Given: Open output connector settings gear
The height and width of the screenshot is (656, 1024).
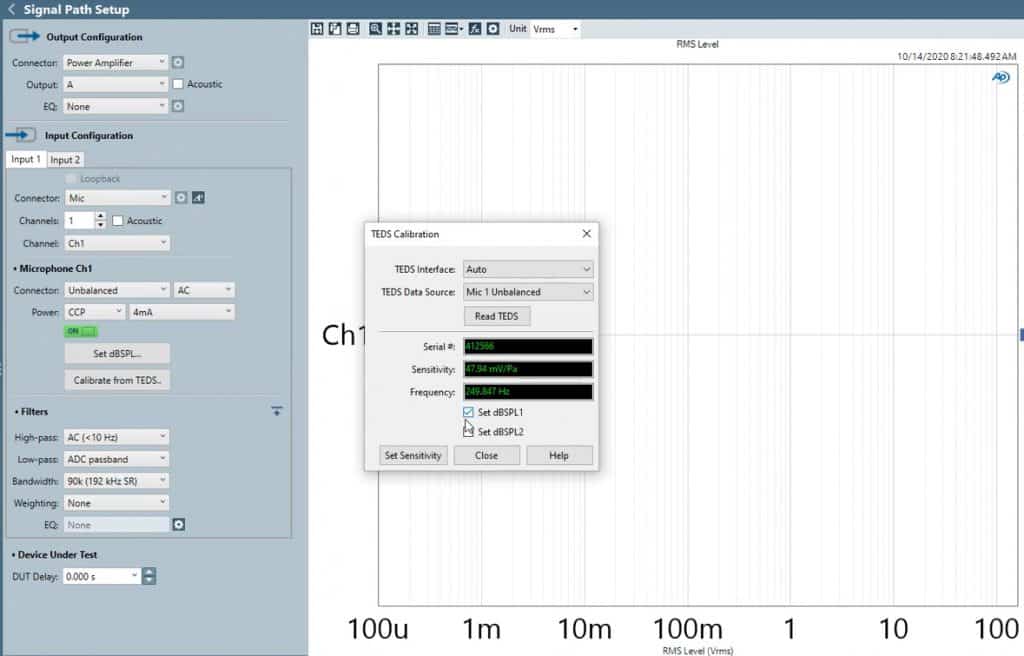Looking at the screenshot, I should (178, 62).
